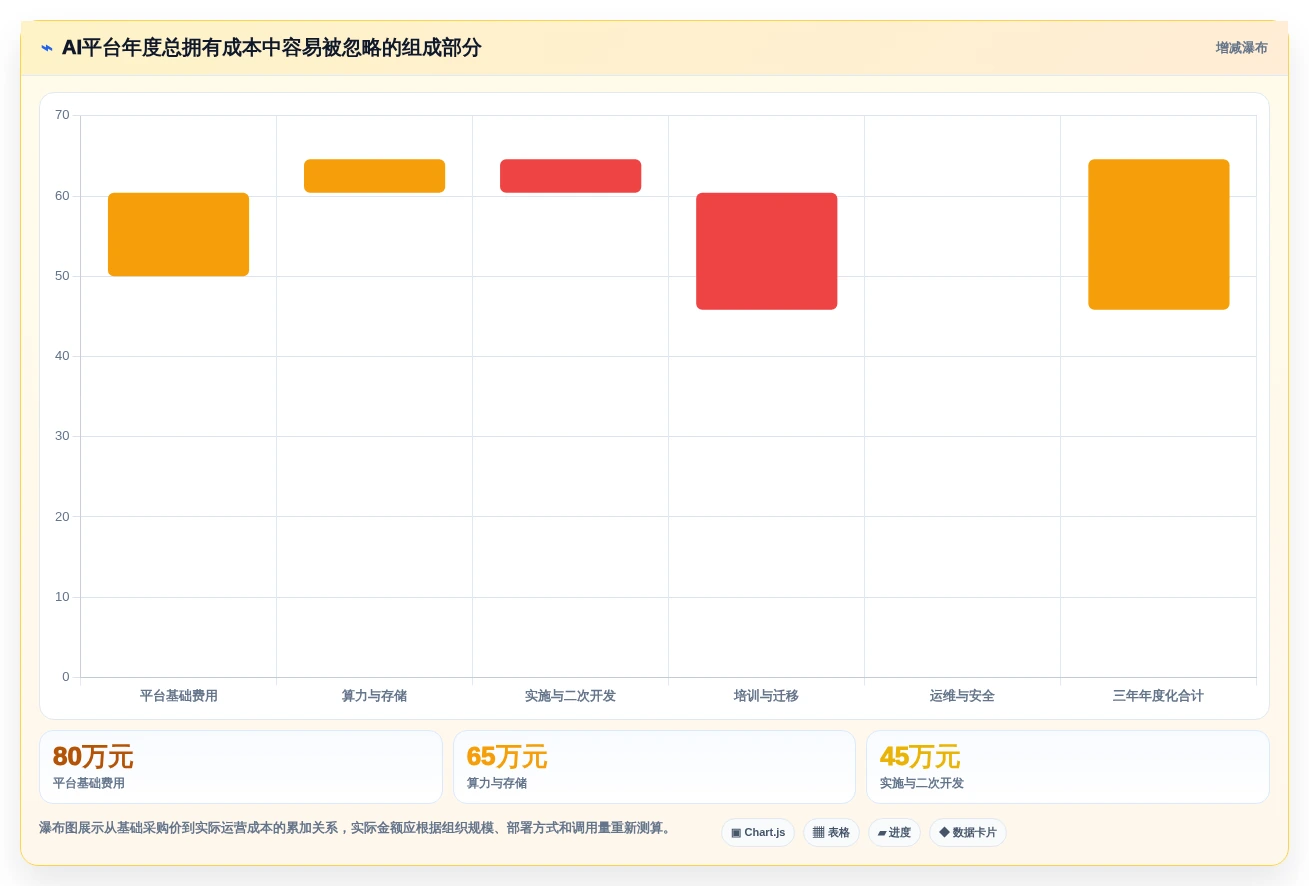
Task: Click the y-axis value 20
Action: (62, 517)
